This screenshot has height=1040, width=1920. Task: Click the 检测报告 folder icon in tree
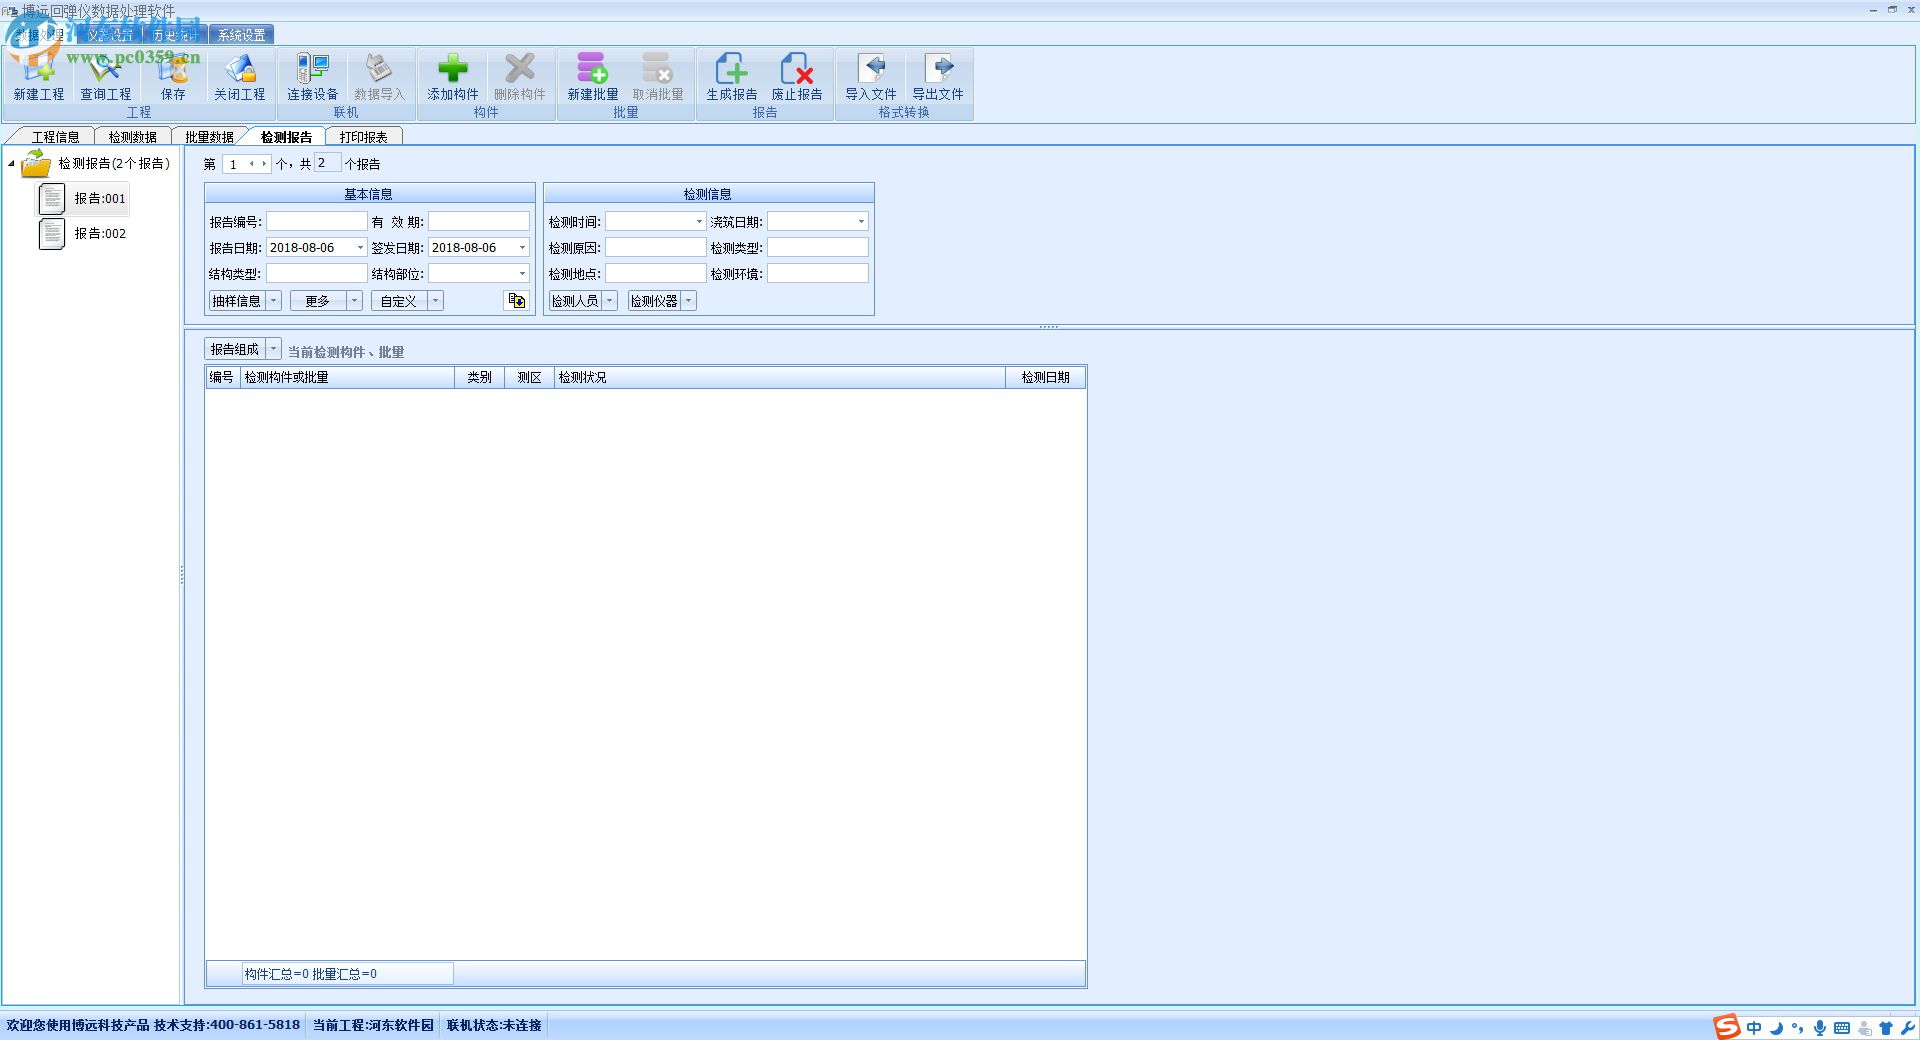[36, 163]
